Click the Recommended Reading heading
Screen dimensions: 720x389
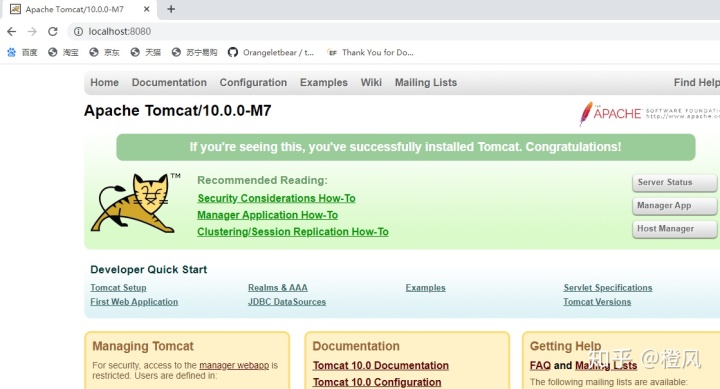coord(263,180)
